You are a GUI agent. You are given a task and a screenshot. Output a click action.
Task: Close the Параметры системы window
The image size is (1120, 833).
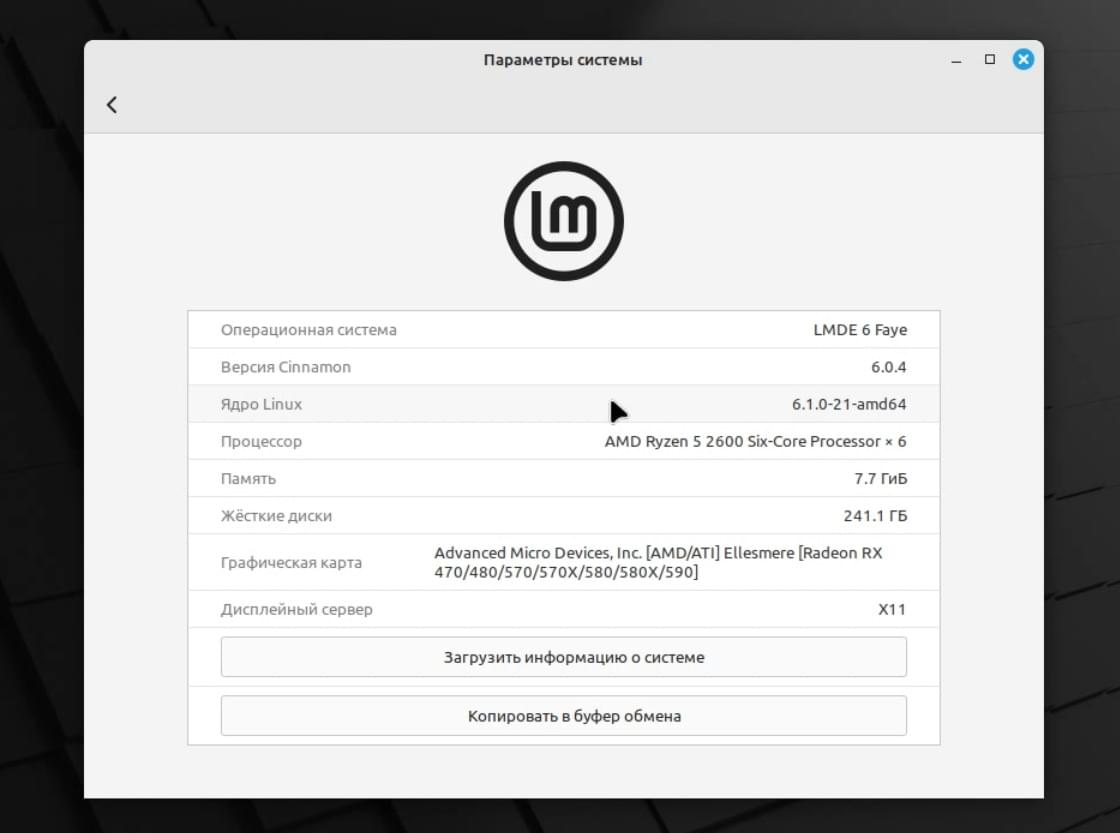tap(1023, 59)
